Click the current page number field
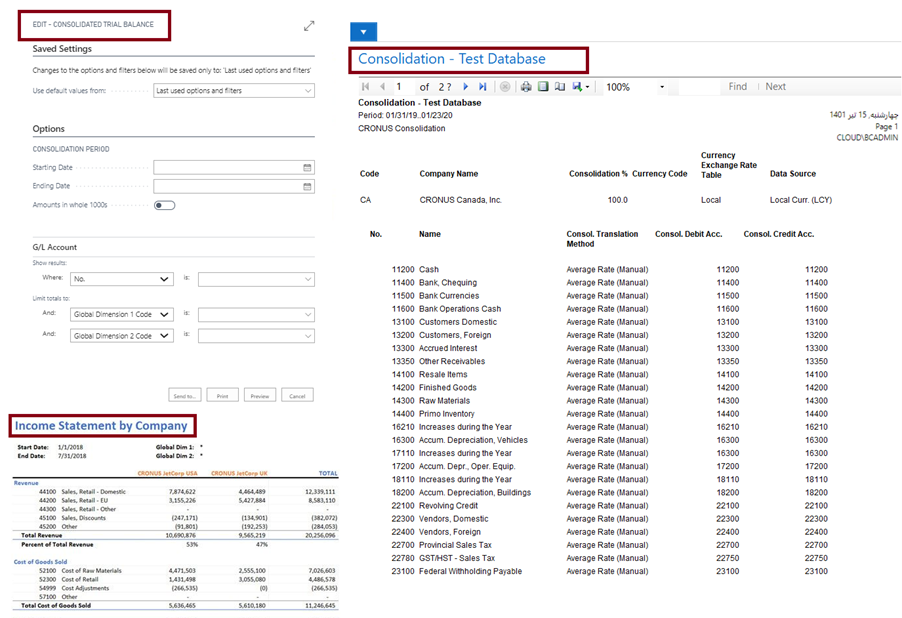This screenshot has width=902, height=618. 404,87
